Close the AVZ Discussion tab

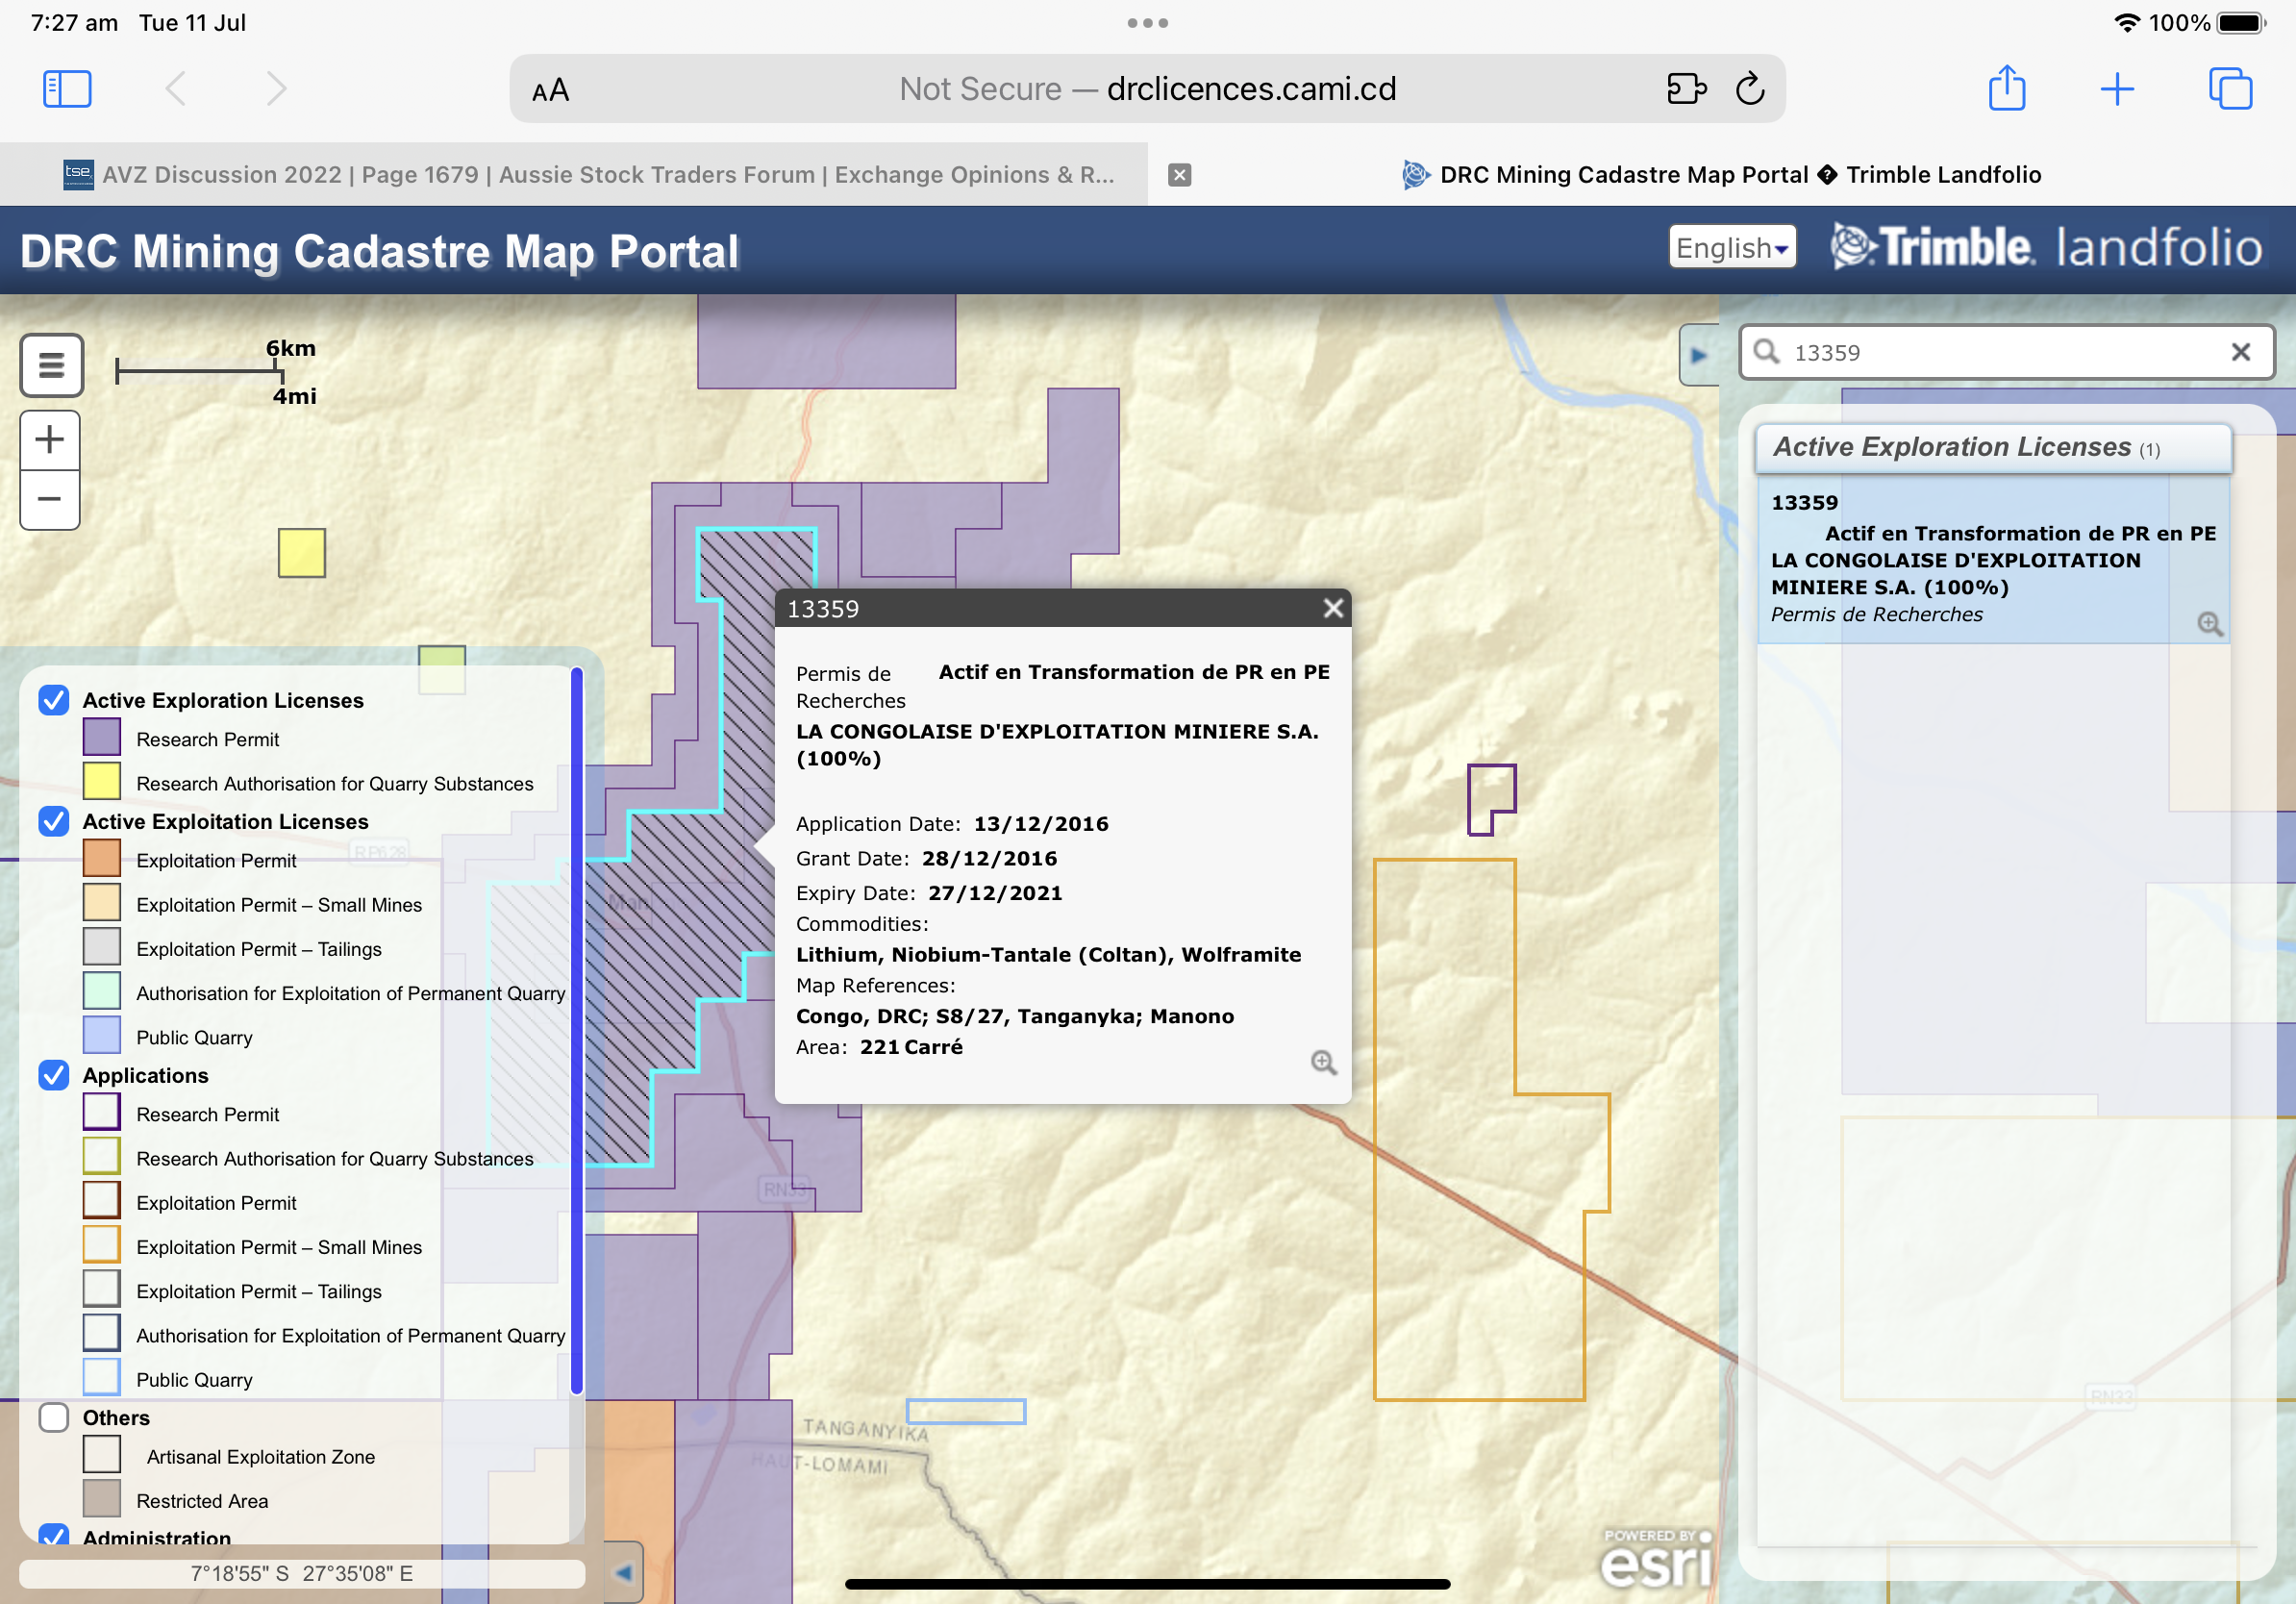point(1180,175)
